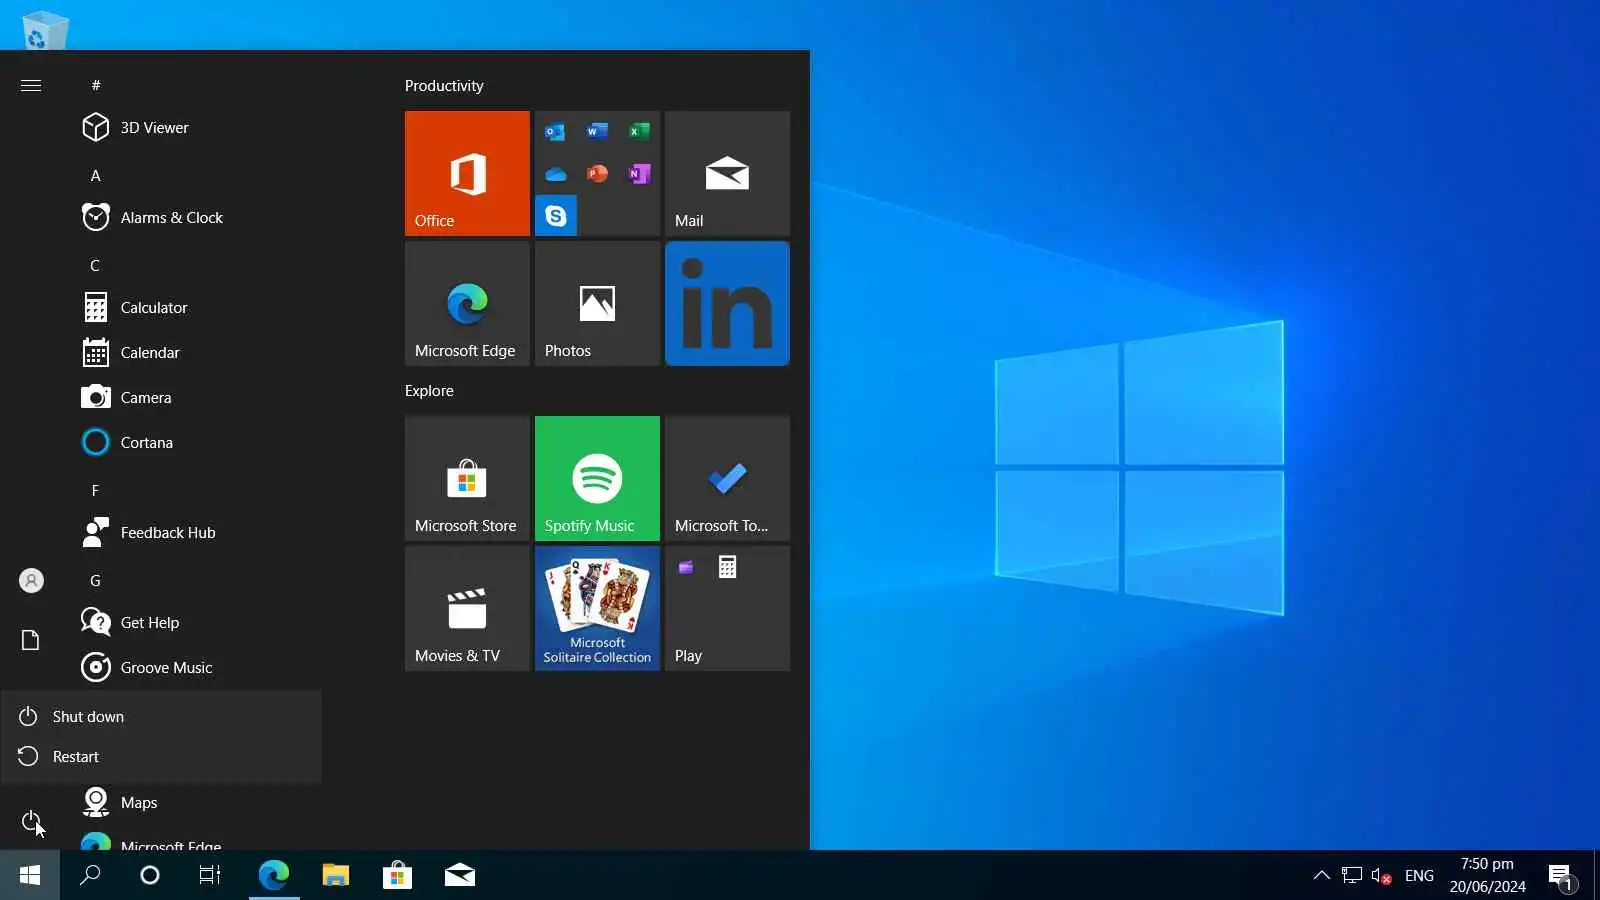Open the Photos tile
Screen dimensions: 1600x900
(597, 303)
